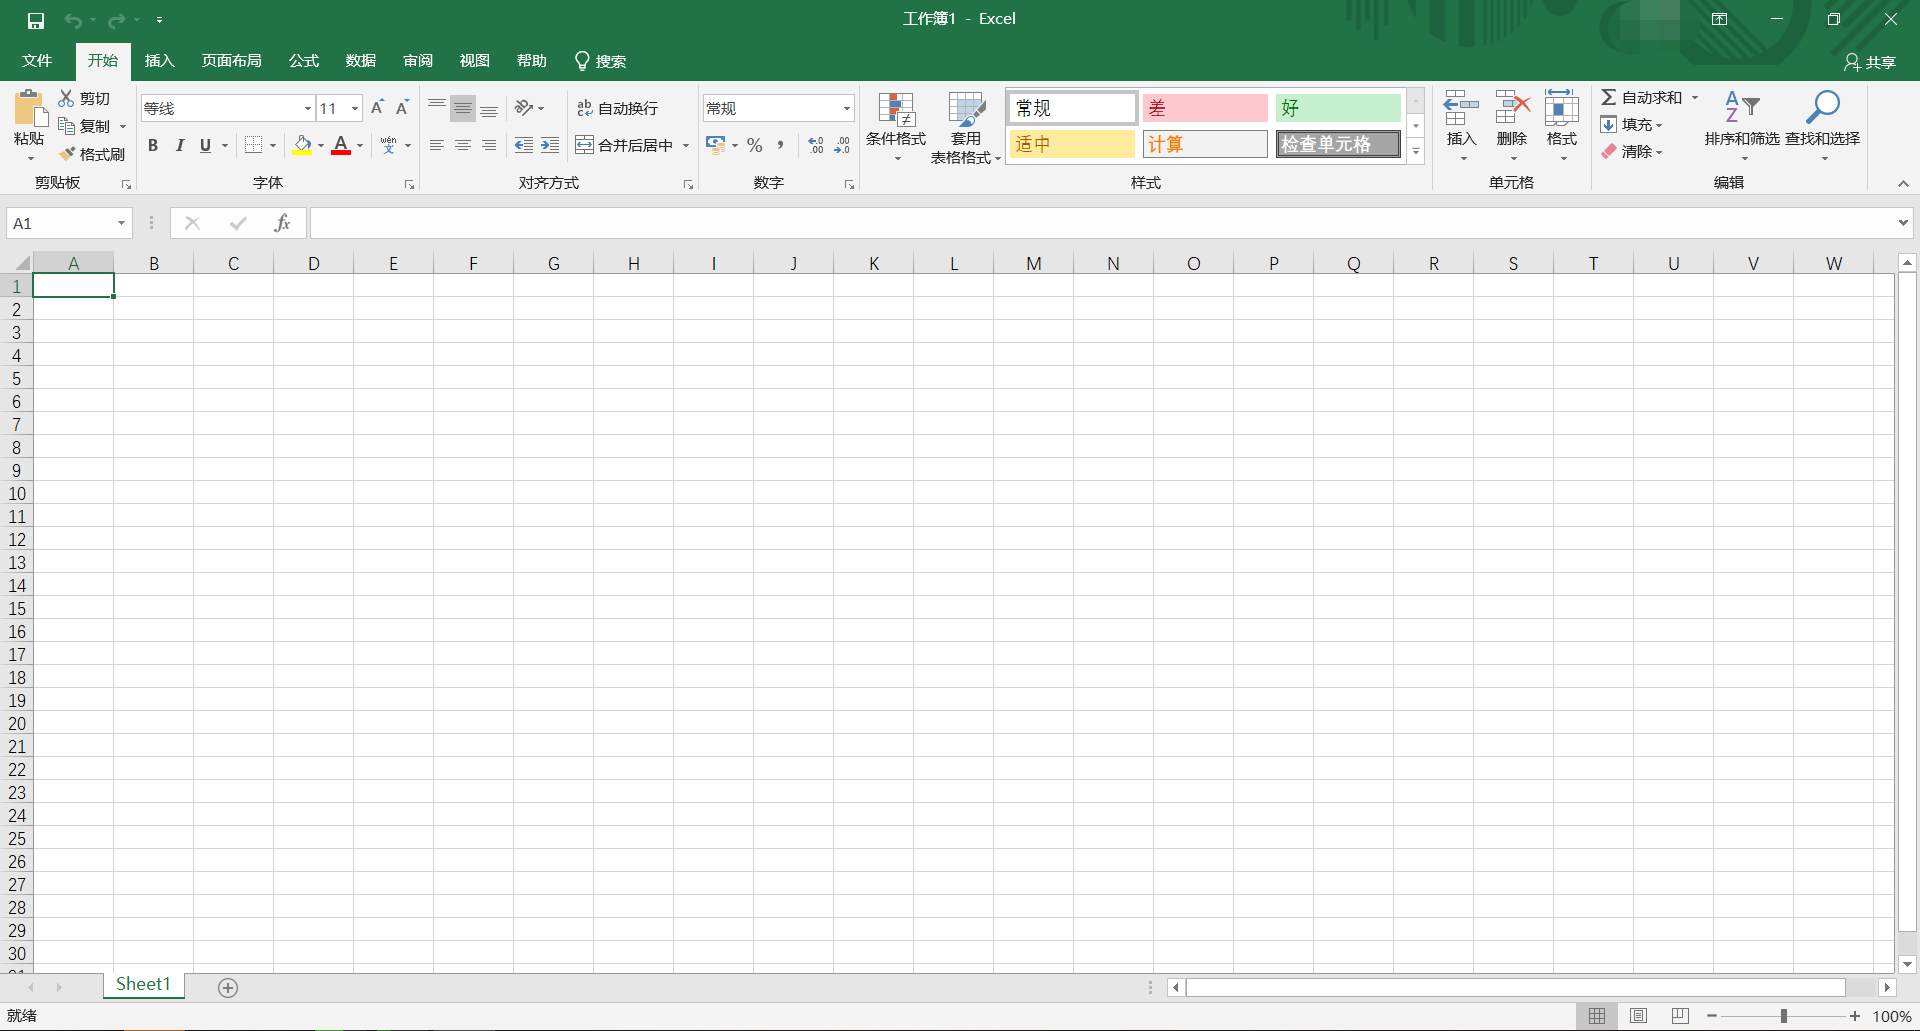Click the Find and Select magnifier icon

click(1822, 108)
